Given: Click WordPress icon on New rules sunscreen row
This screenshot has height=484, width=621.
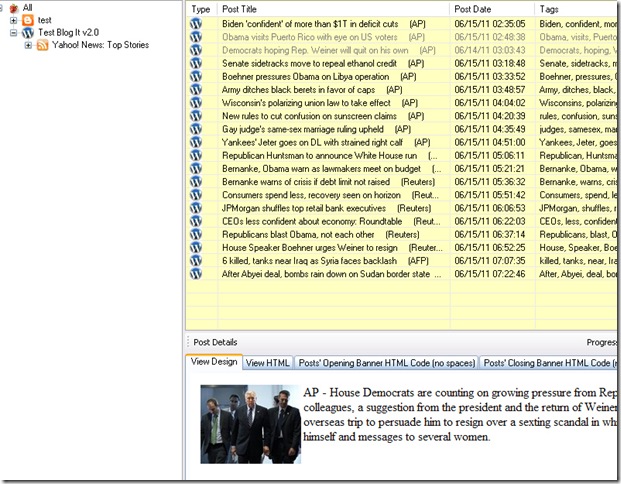Looking at the screenshot, I should tap(196, 116).
